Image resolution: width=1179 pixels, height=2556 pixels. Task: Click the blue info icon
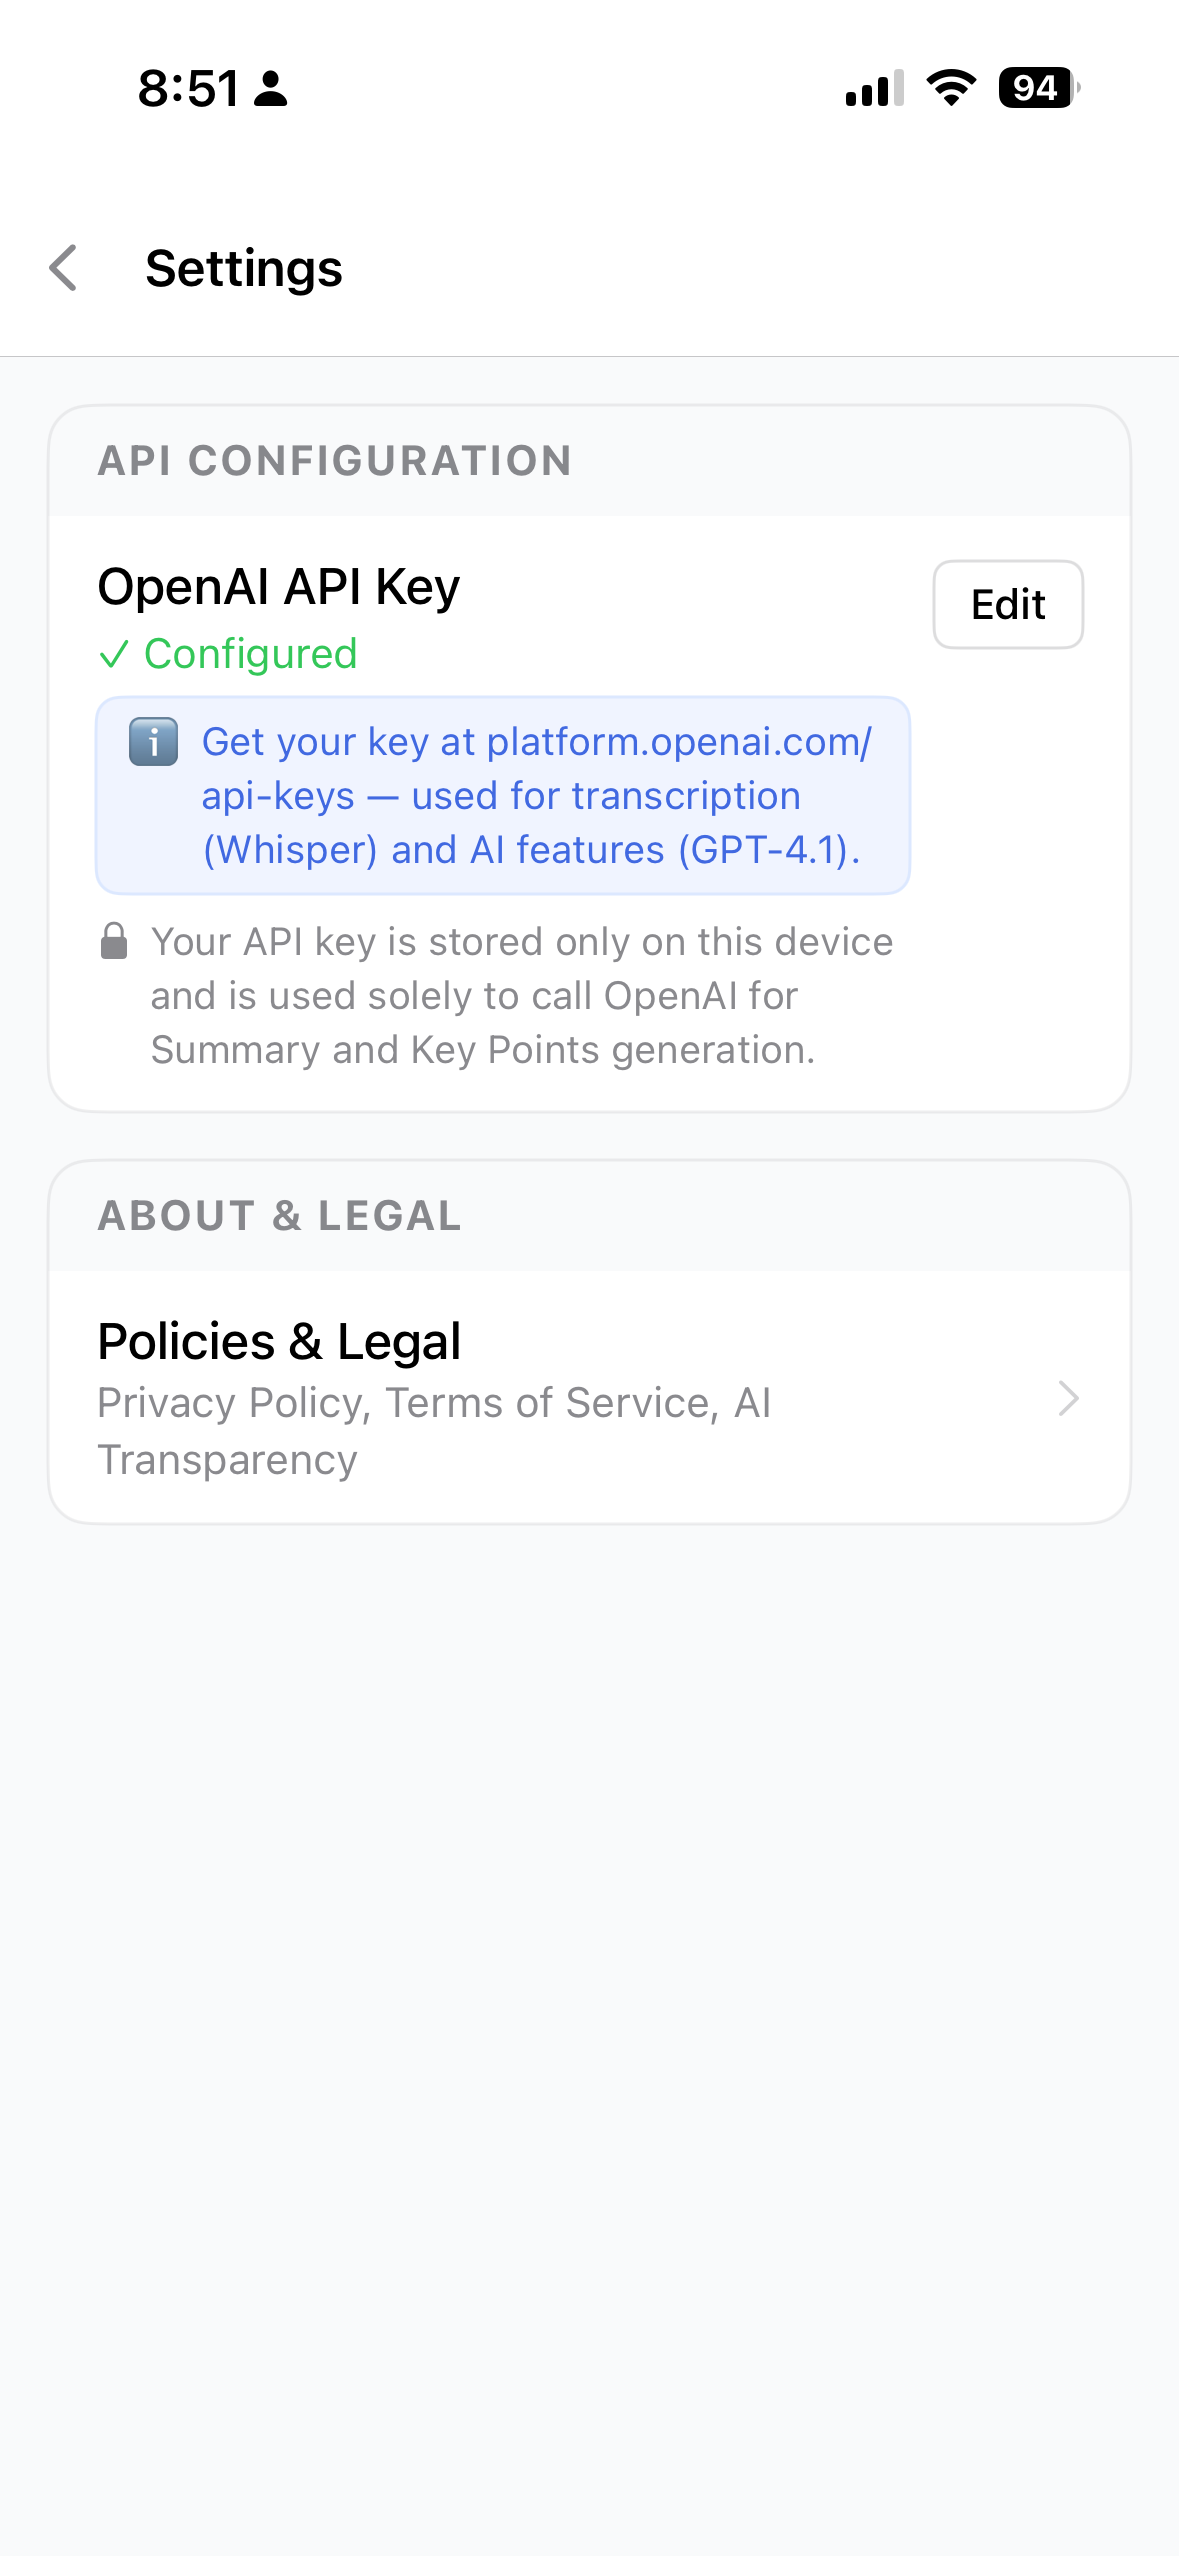[x=154, y=742]
